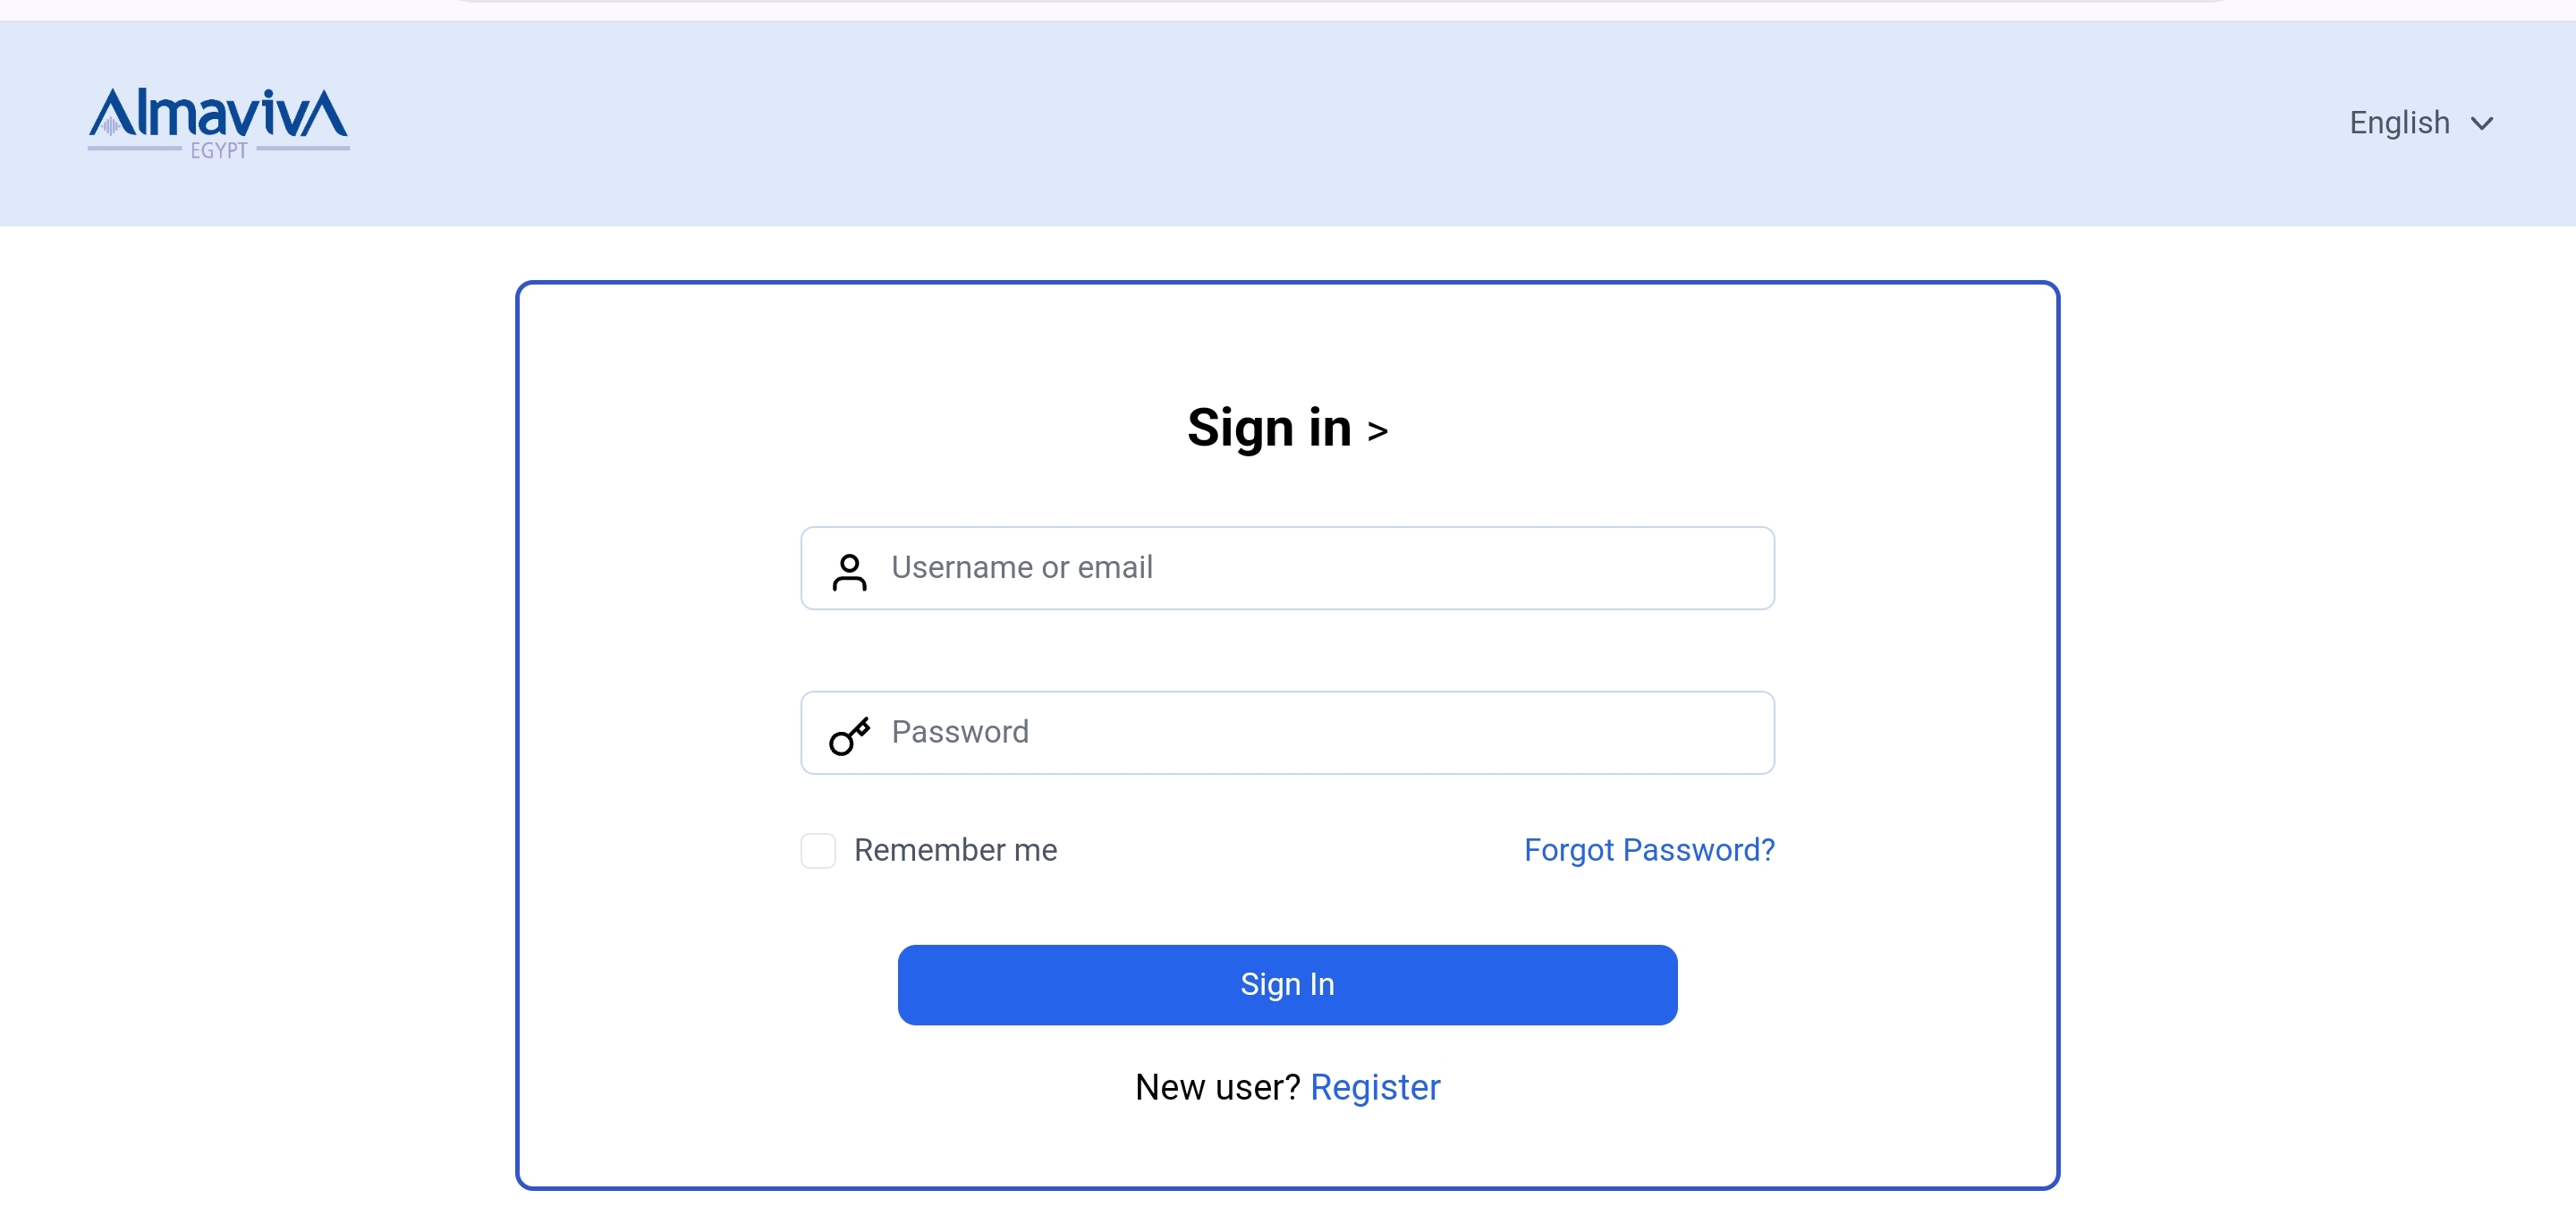The width and height of the screenshot is (2576, 1207).
Task: Click the Remember me label text
Action: [955, 850]
